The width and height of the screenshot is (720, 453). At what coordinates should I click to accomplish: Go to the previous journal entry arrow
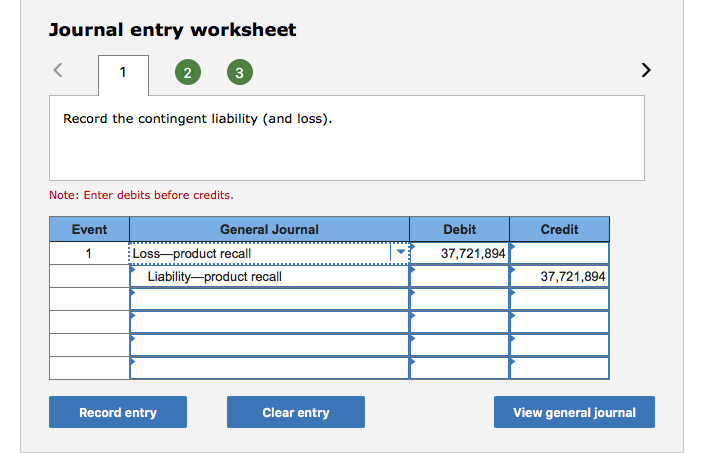point(58,70)
